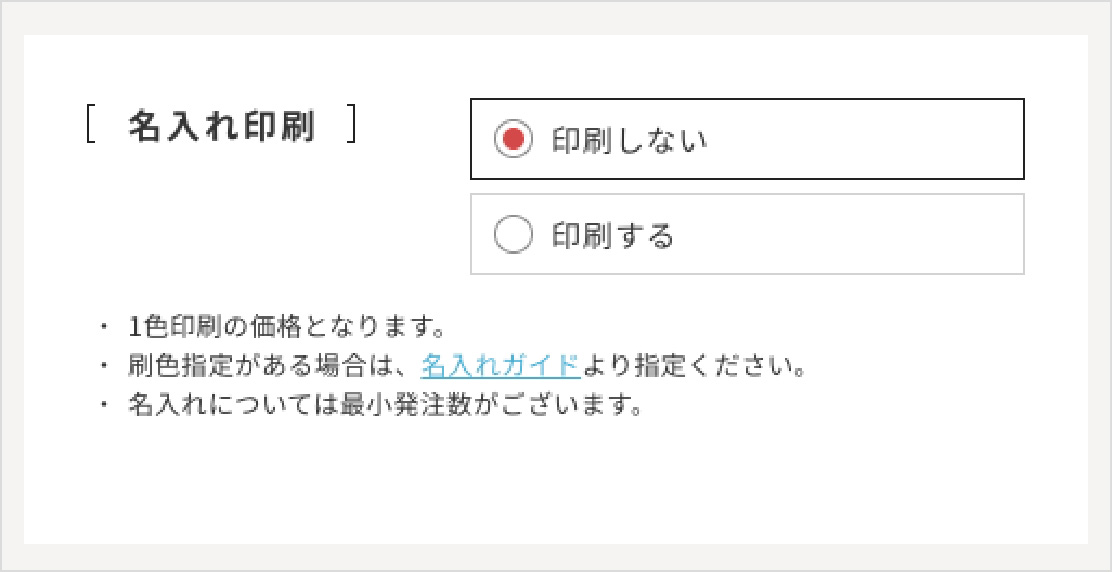The image size is (1112, 572).
Task: Click empty space inside the 印刷する option box
Action: [860, 235]
